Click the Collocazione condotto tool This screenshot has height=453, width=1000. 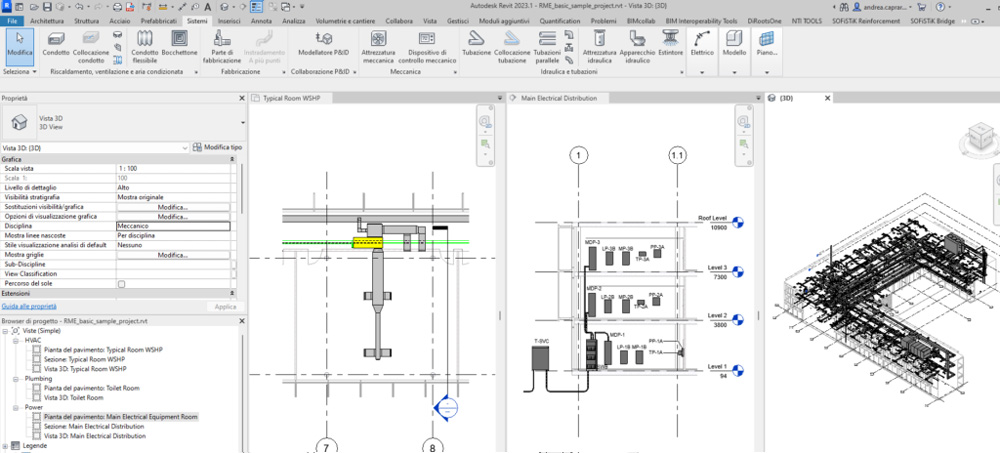point(91,47)
